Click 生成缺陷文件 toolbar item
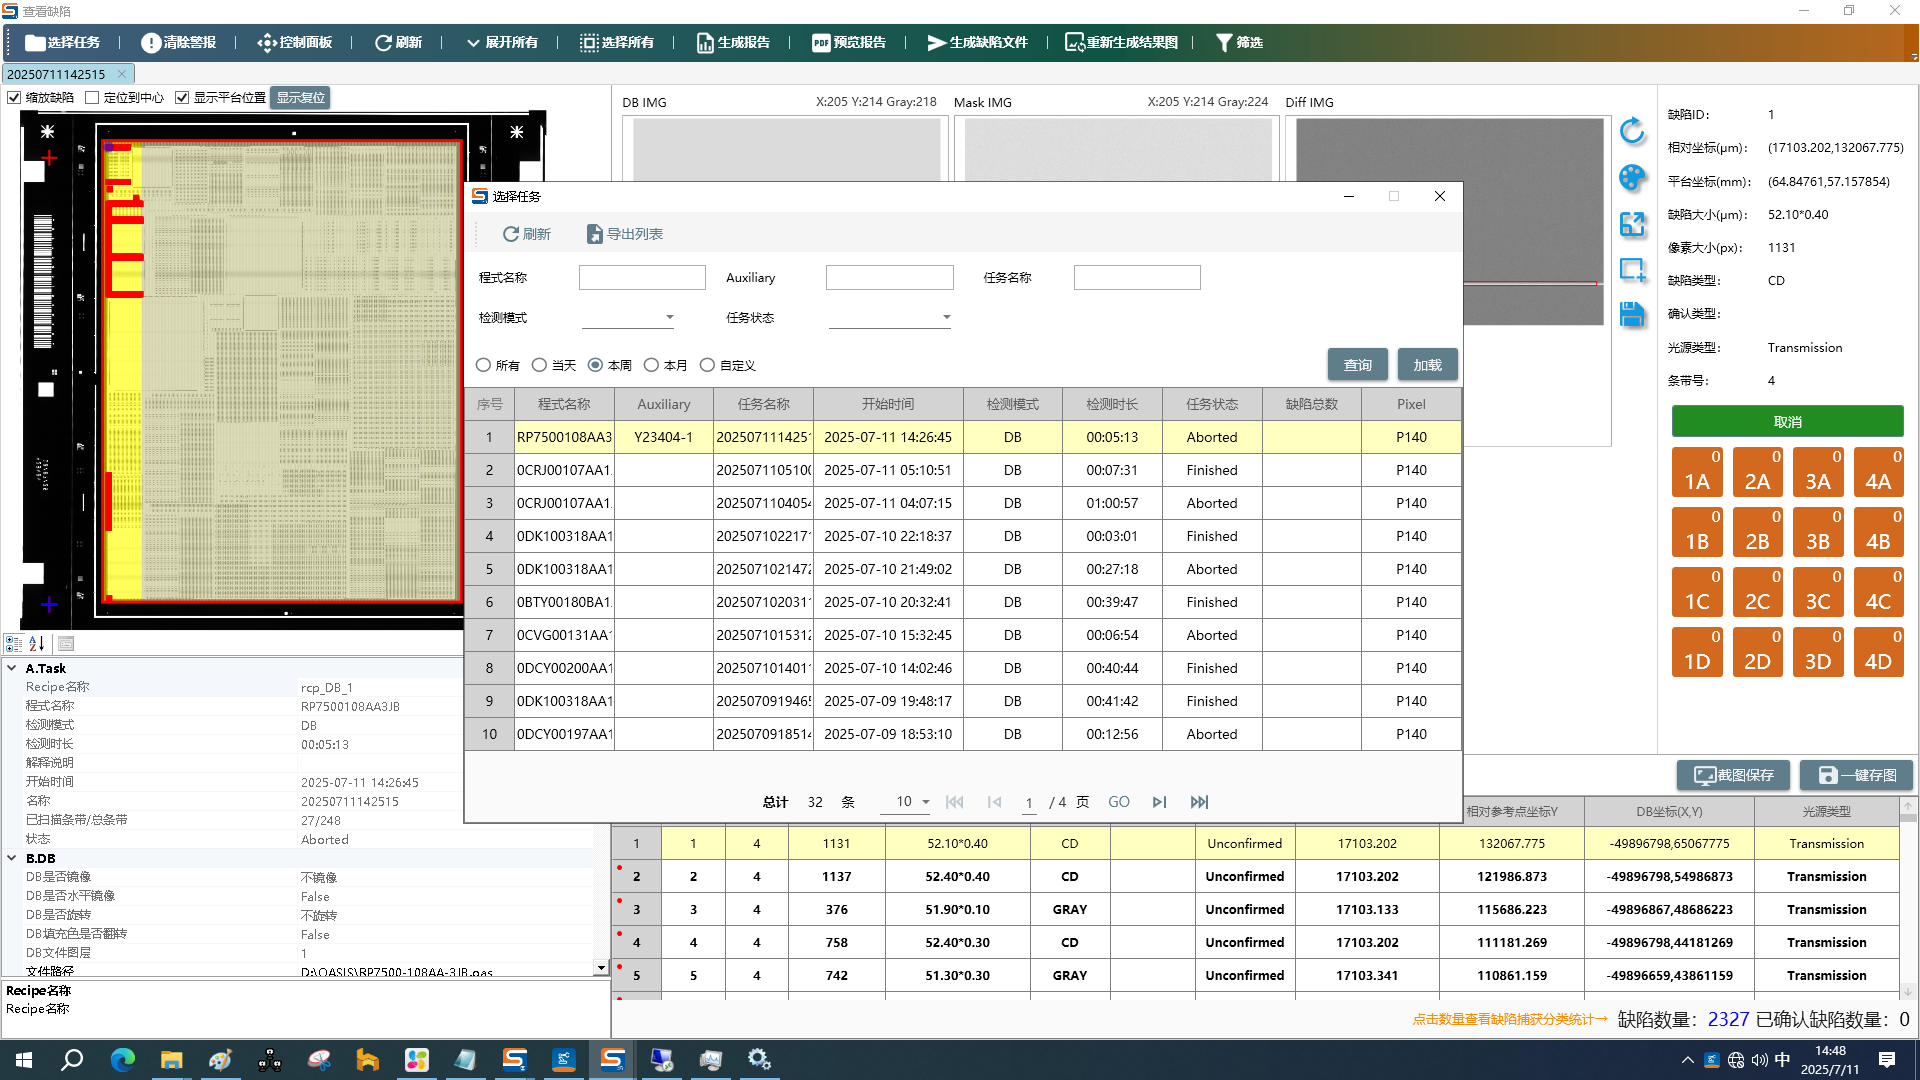The height and width of the screenshot is (1080, 1920). coord(977,42)
